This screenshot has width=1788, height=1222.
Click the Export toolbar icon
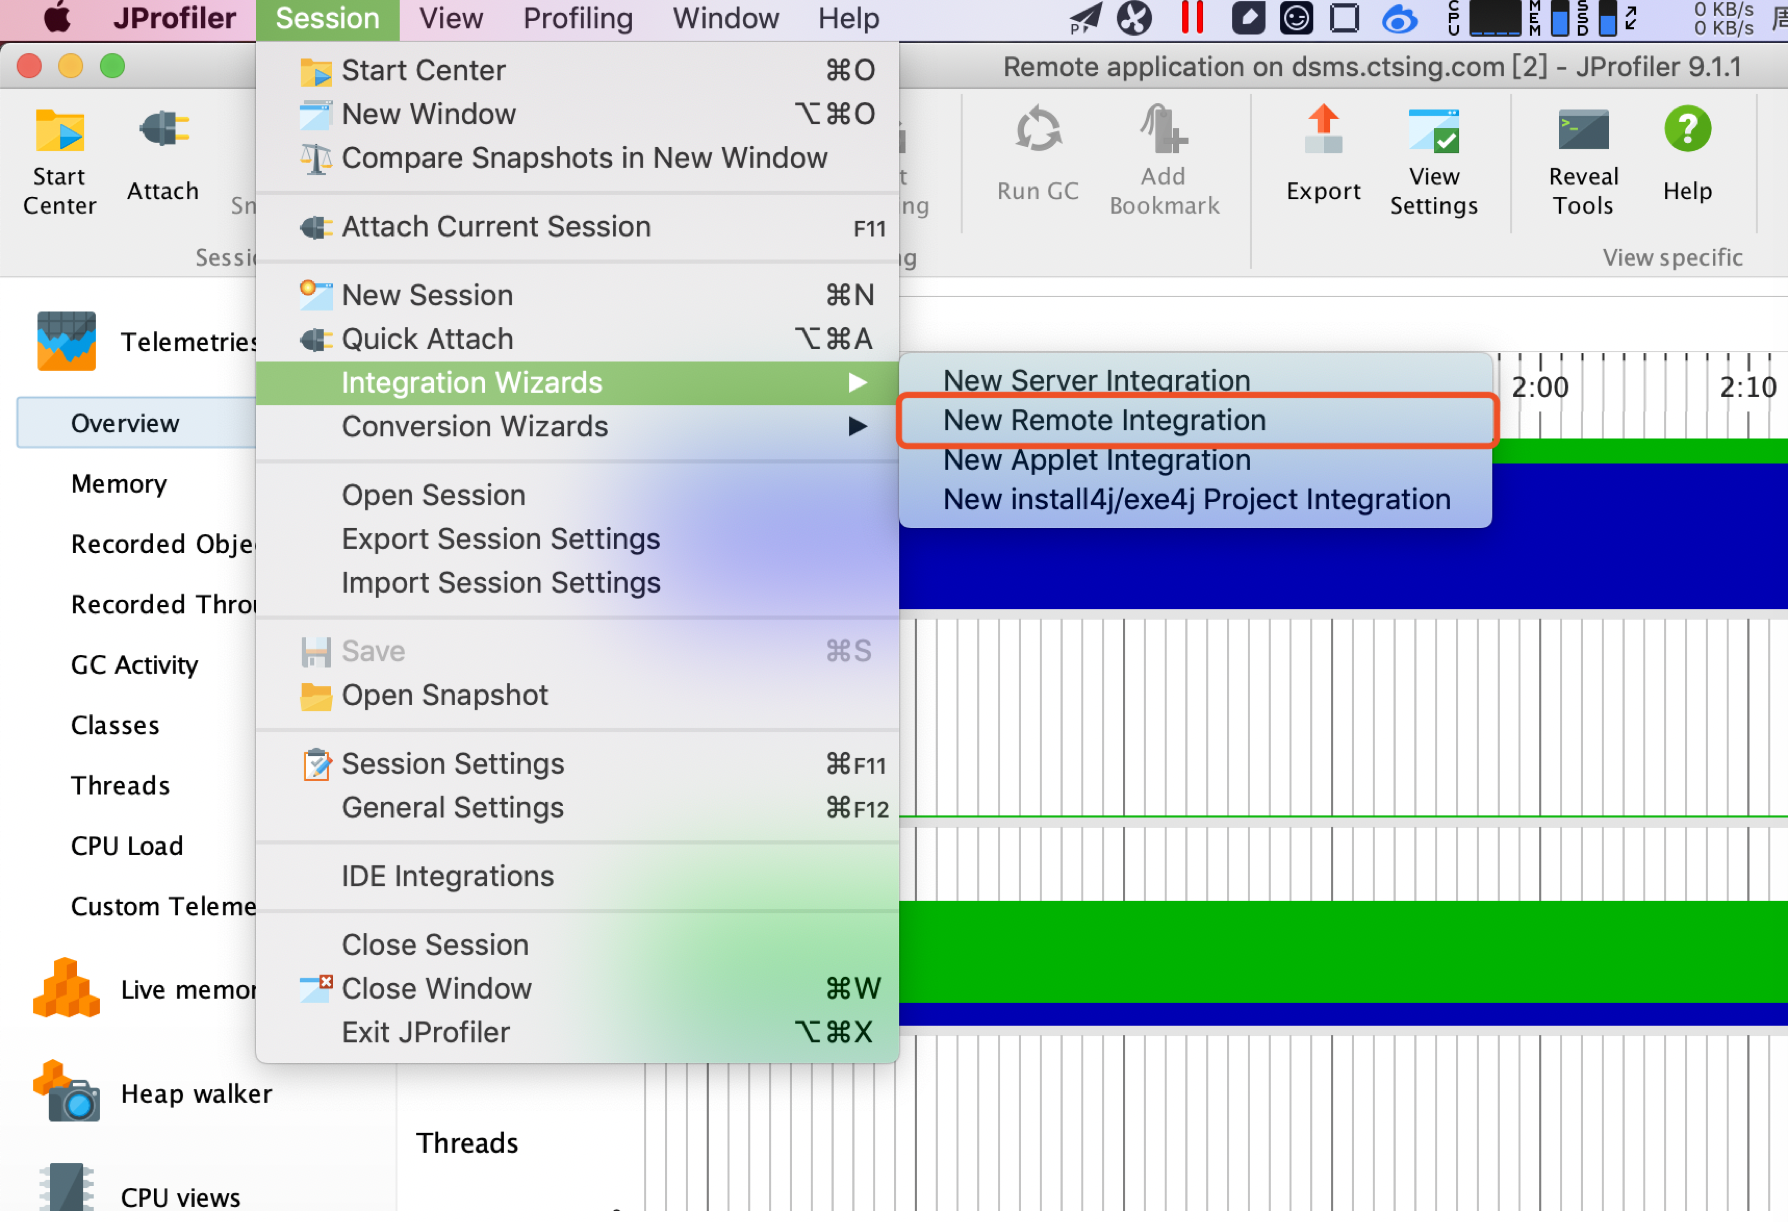tap(1323, 131)
